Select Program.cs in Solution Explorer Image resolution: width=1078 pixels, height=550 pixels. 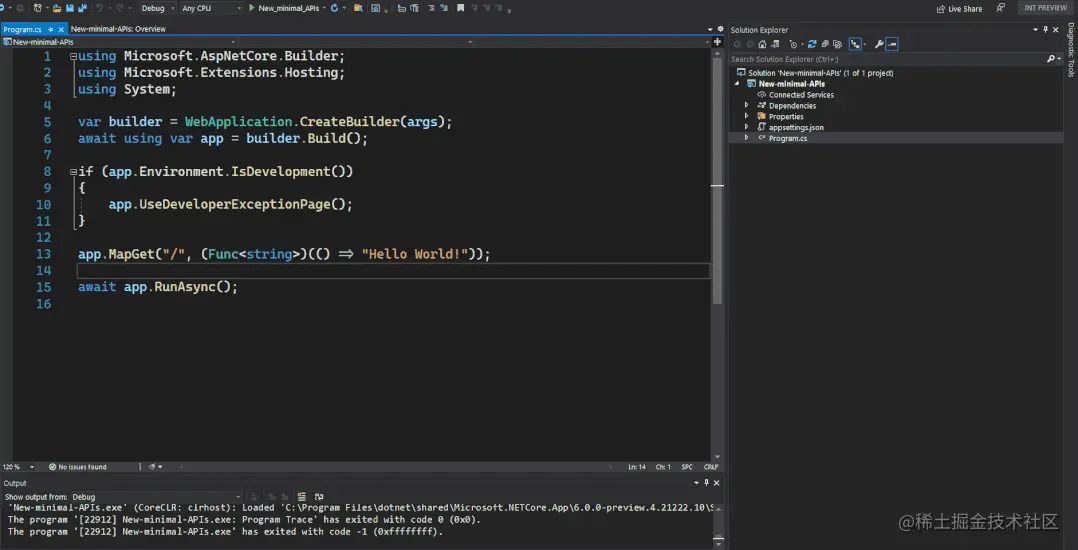point(788,138)
